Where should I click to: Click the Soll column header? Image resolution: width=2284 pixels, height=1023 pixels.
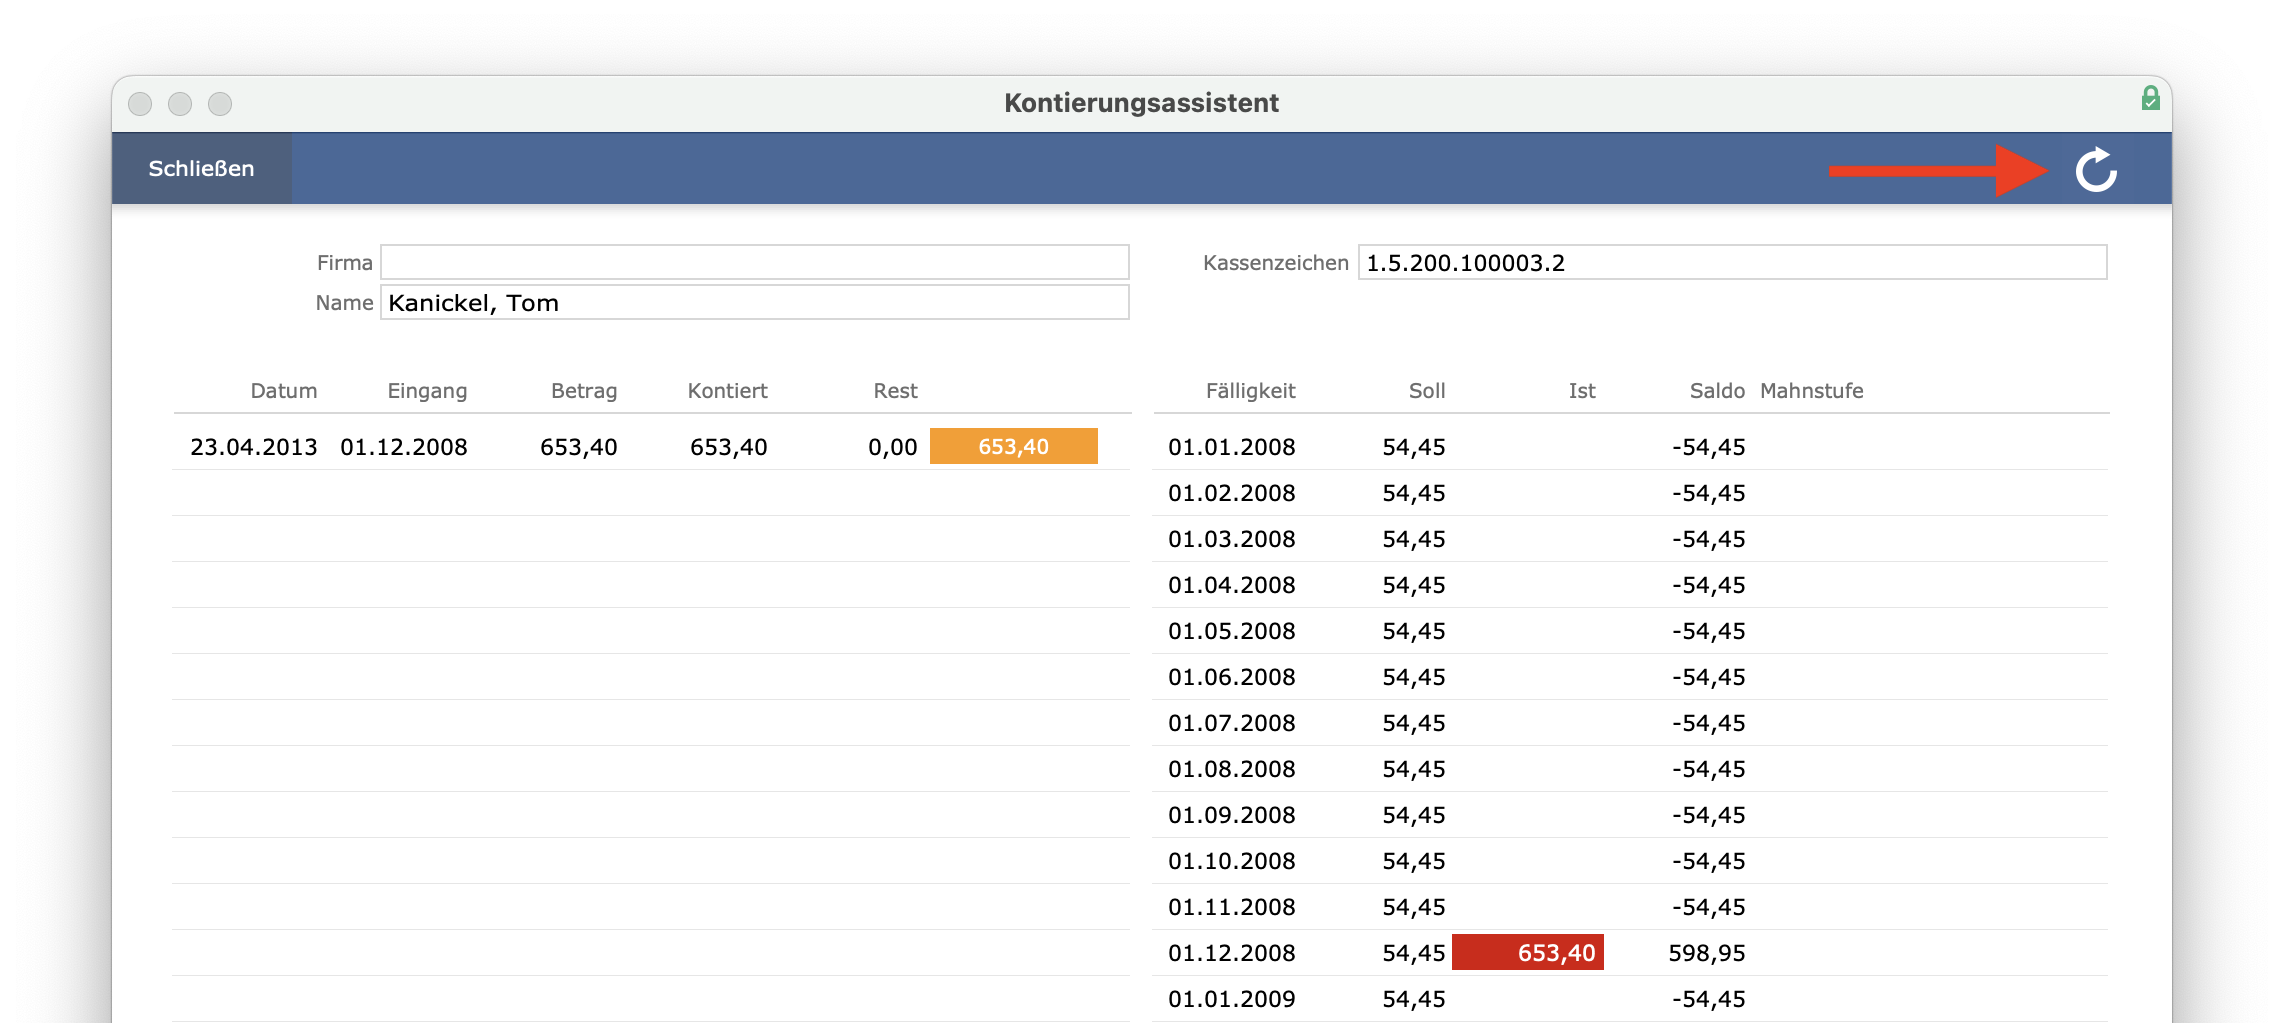click(x=1427, y=391)
